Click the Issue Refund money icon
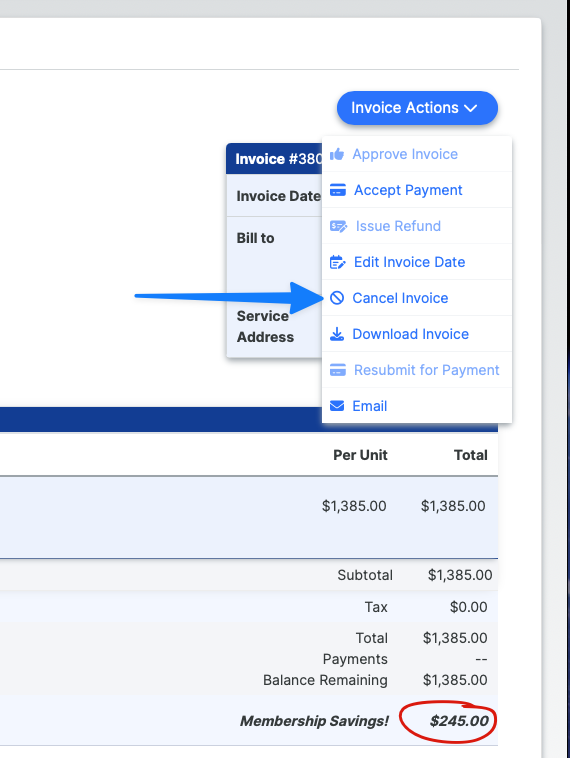570x758 pixels. tap(338, 226)
